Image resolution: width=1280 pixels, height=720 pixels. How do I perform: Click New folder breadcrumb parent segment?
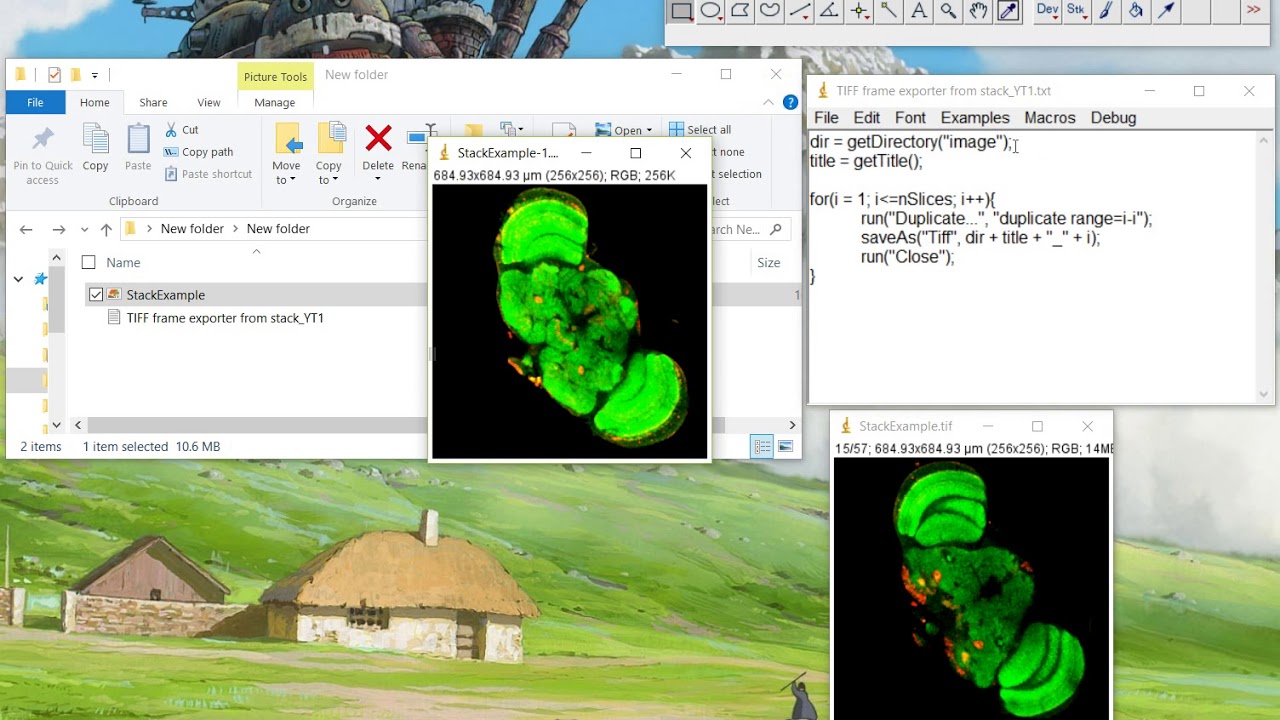192,229
